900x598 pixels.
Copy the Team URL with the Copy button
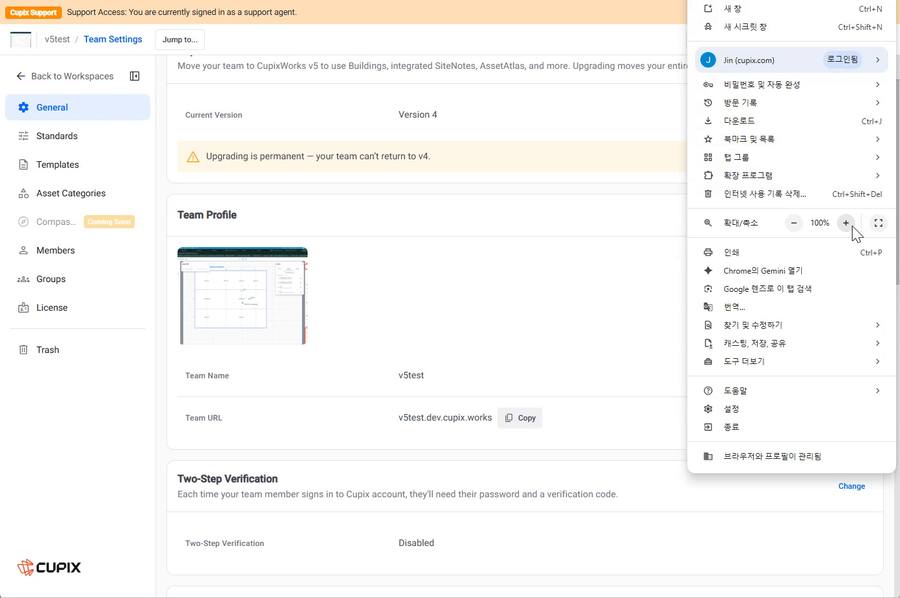coord(520,418)
